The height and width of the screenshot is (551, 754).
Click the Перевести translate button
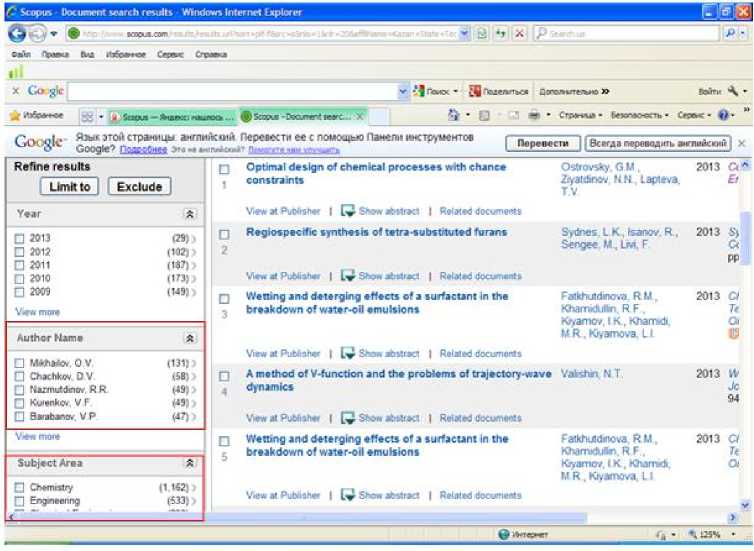click(543, 144)
